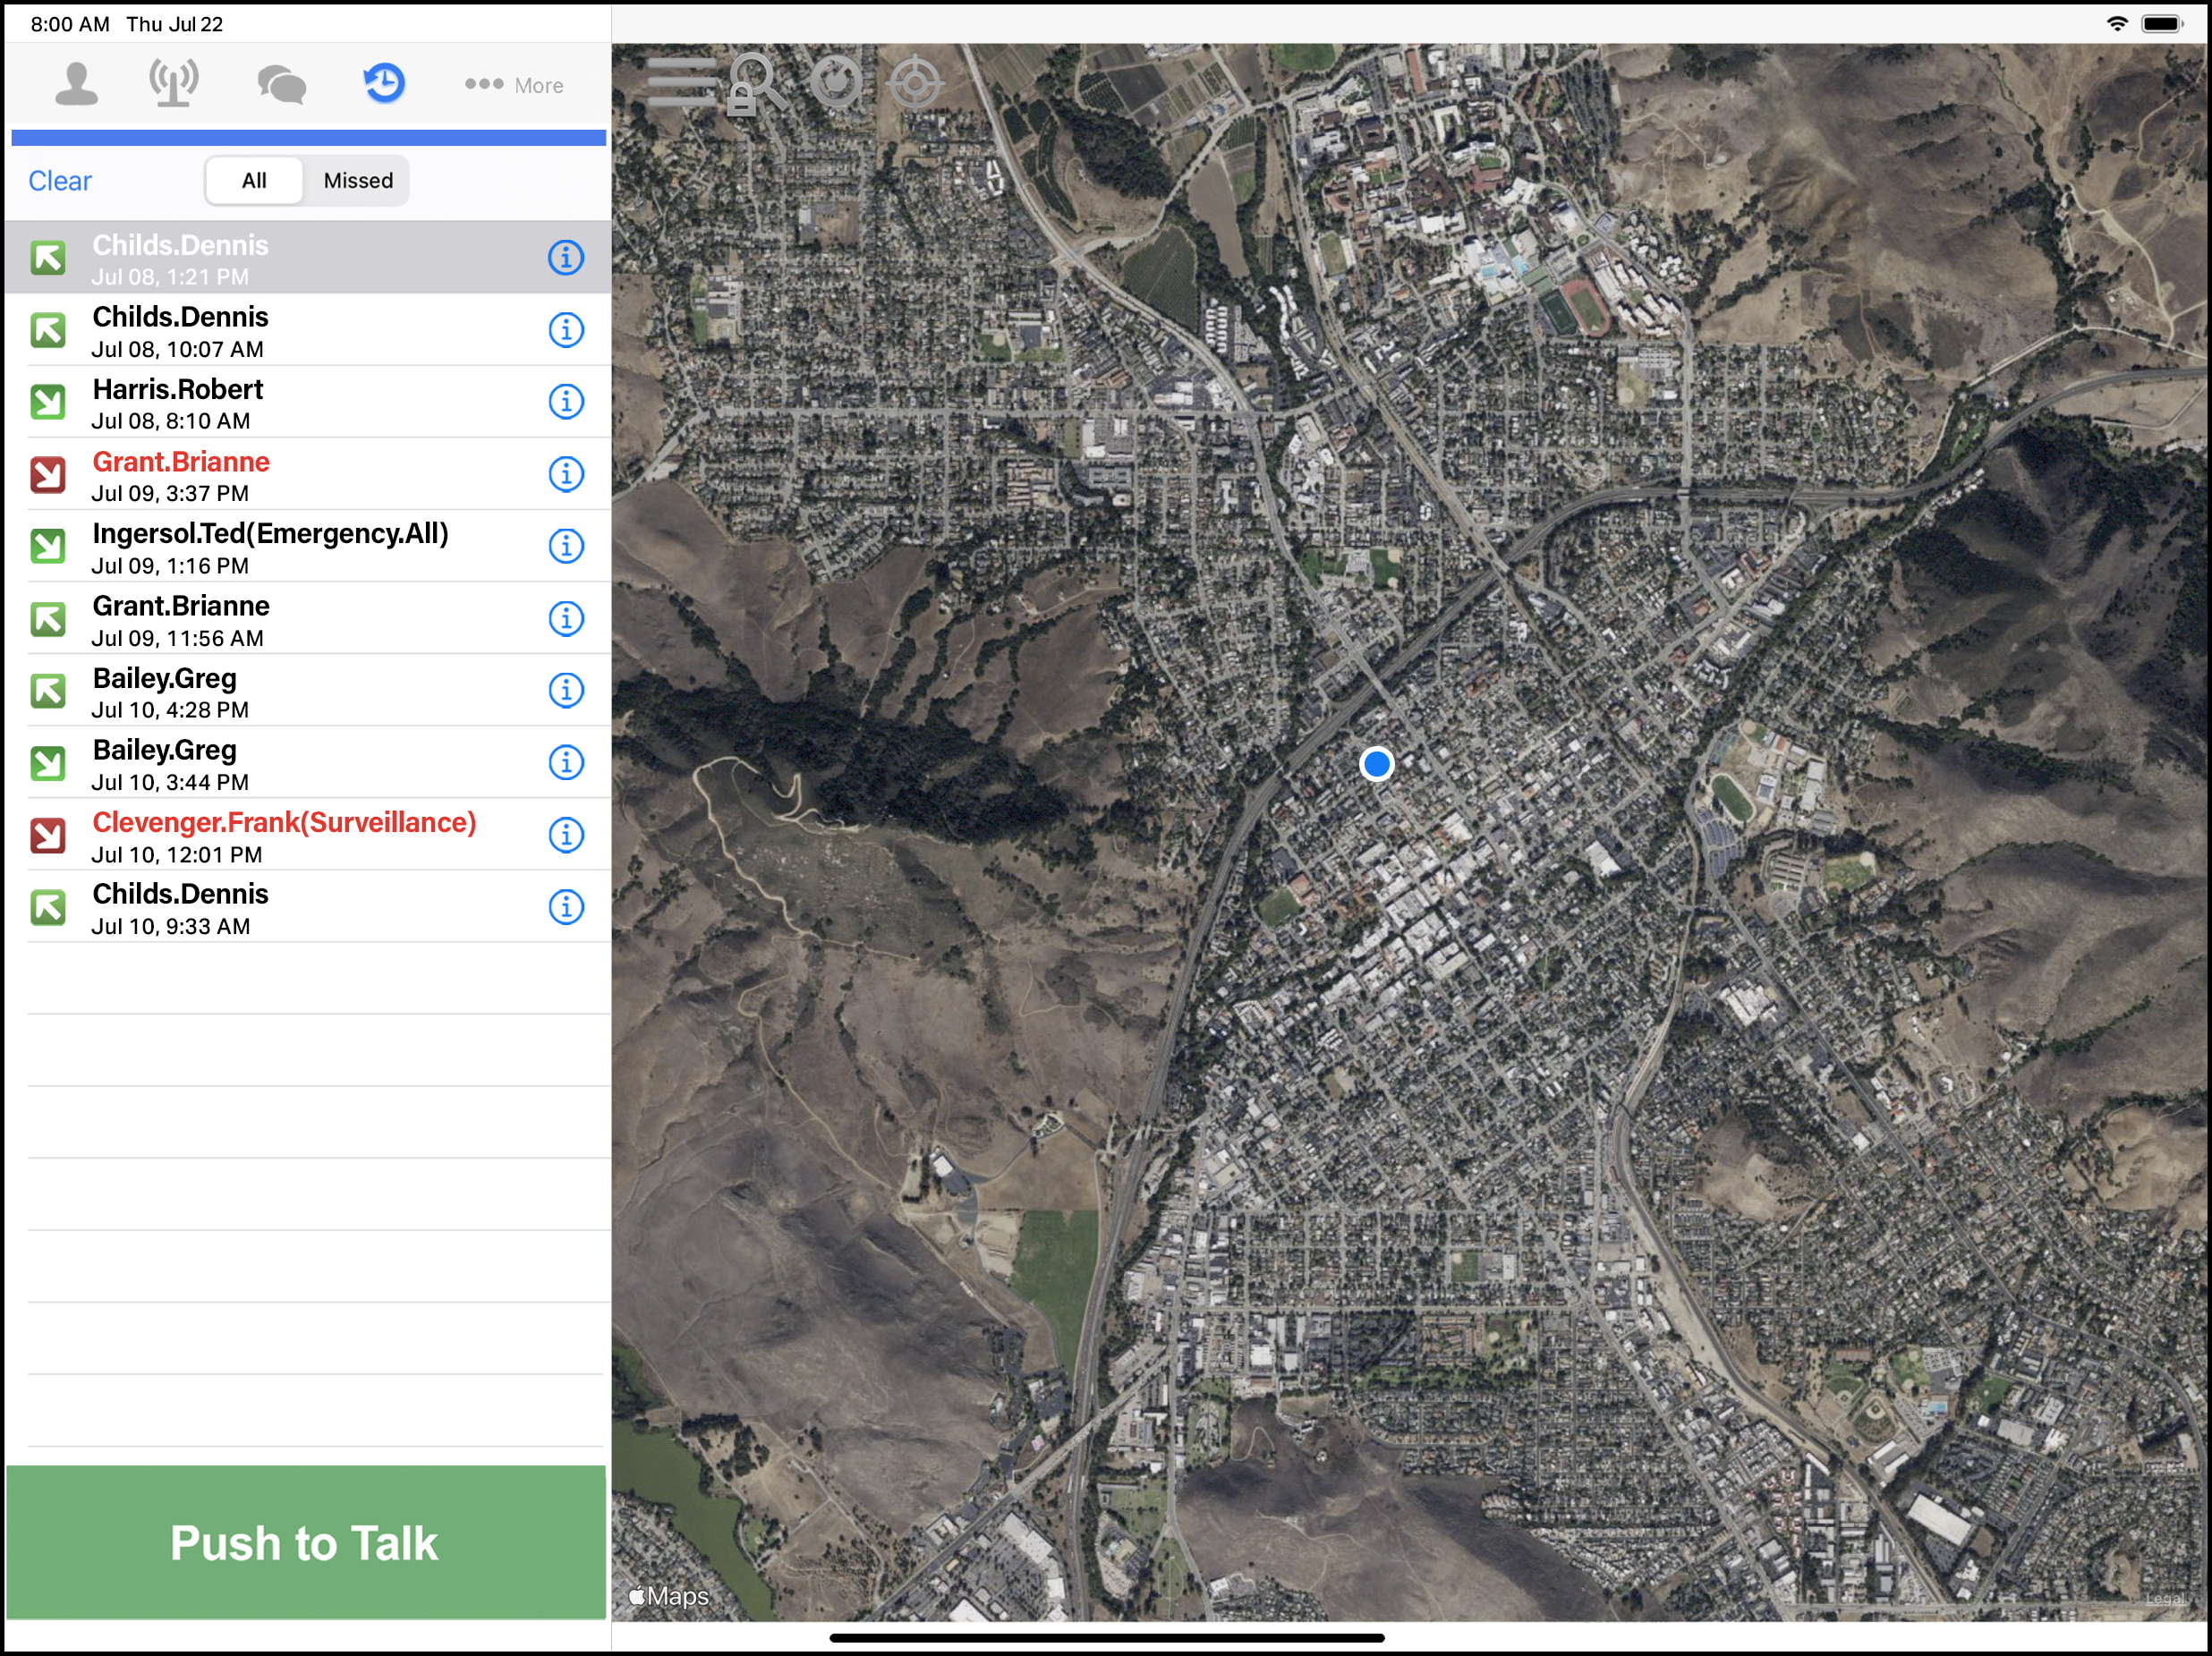Screen dimensions: 2212x1656
Task: Tap the blue location dot on map
Action: [x=1377, y=764]
